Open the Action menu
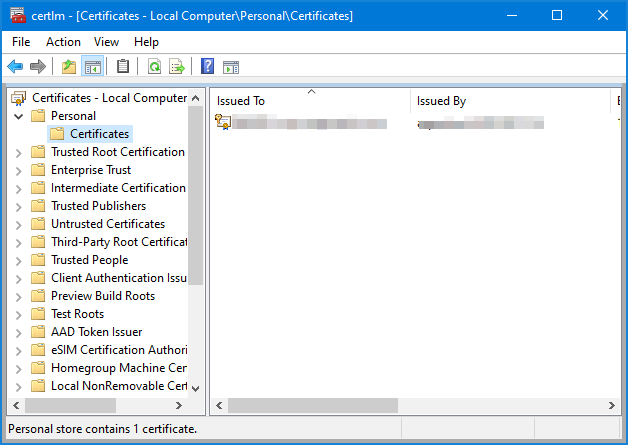The height and width of the screenshot is (445, 628). [x=63, y=42]
